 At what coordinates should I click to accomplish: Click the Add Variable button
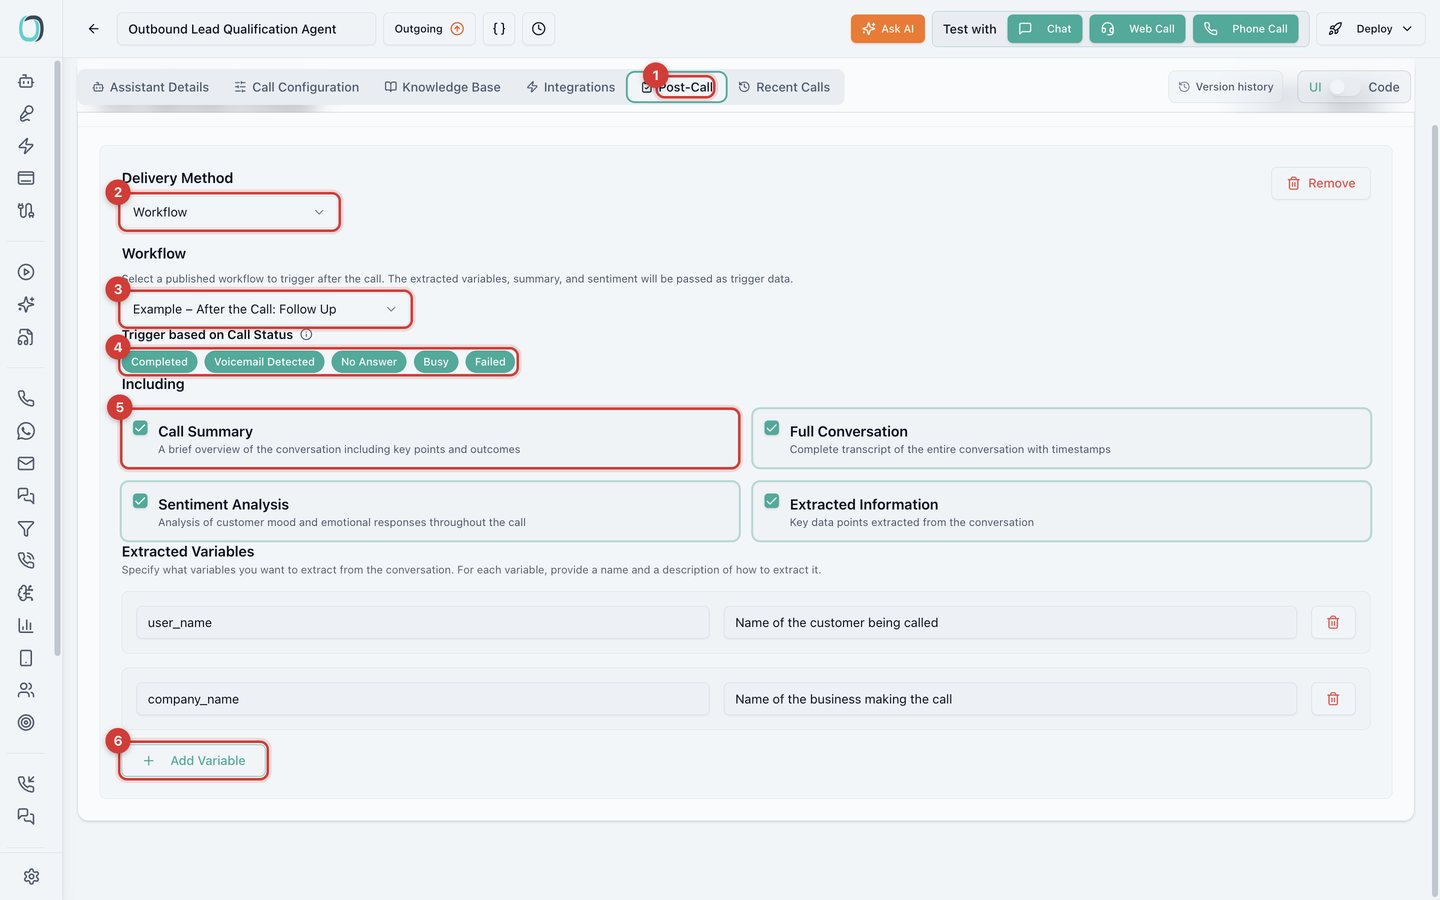pyautogui.click(x=194, y=760)
